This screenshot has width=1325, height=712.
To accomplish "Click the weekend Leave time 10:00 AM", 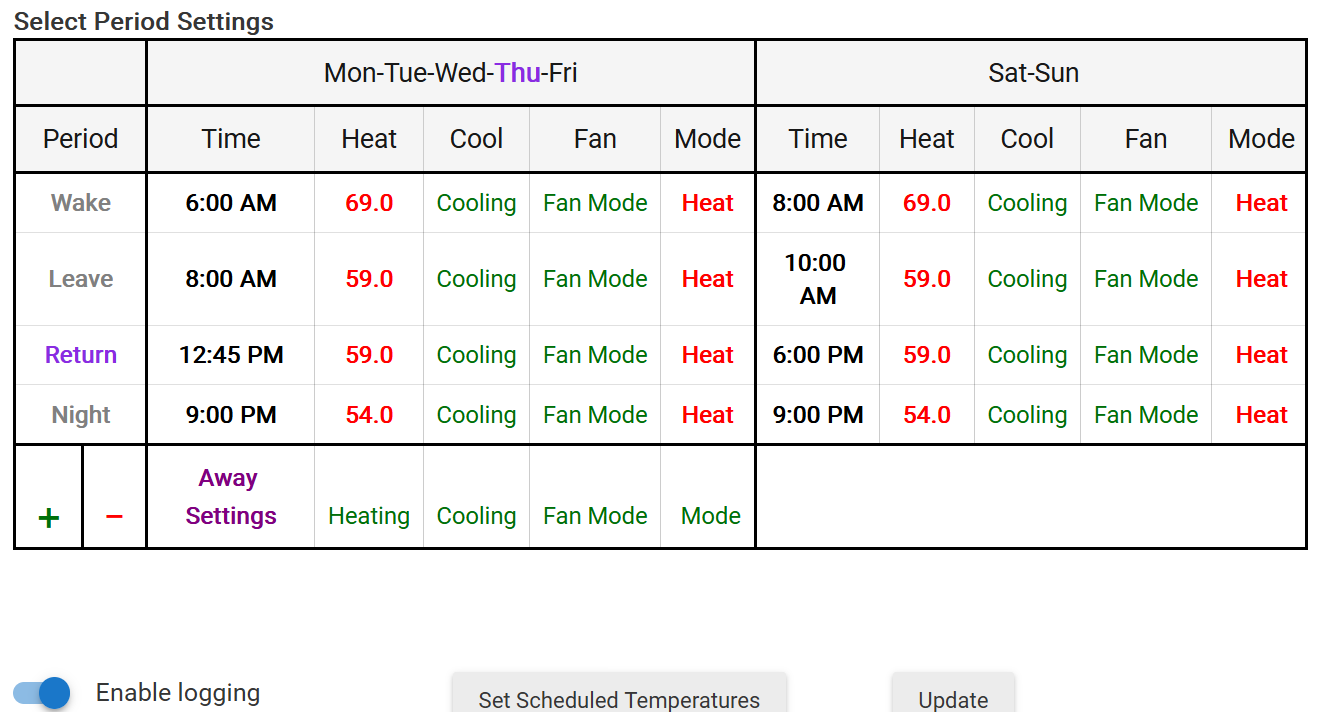I will [817, 279].
